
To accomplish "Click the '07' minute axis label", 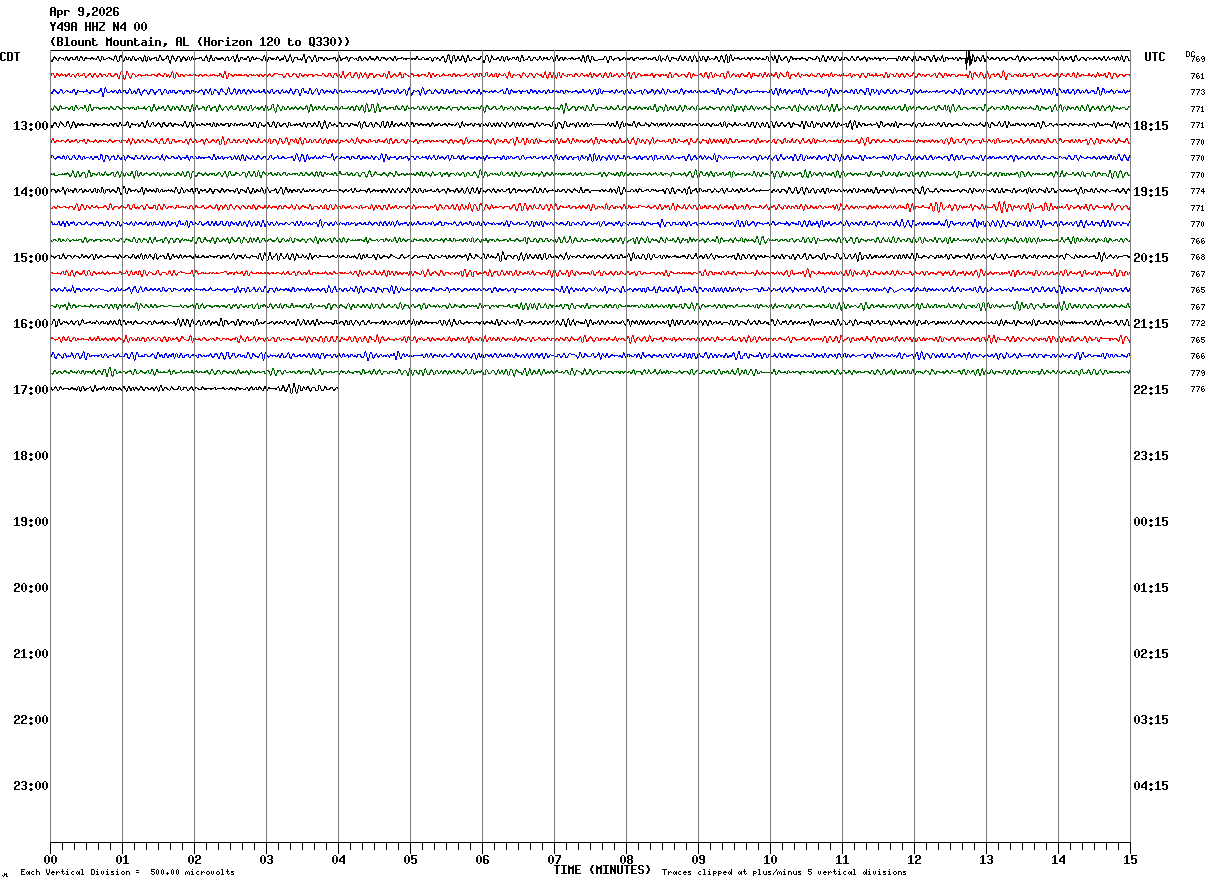I will [x=554, y=860].
